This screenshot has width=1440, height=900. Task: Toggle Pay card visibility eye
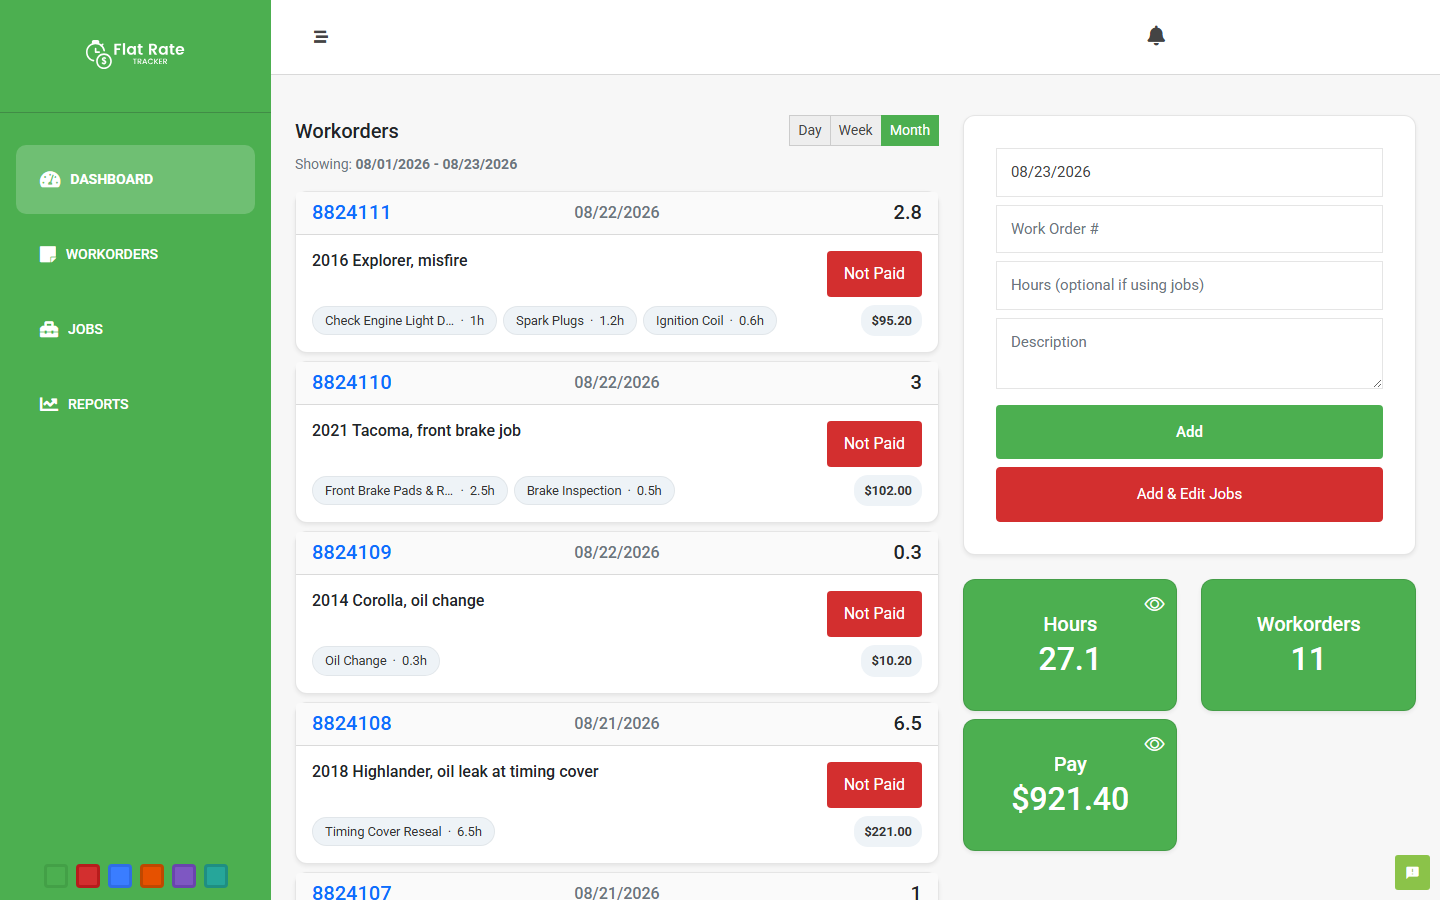(1154, 744)
